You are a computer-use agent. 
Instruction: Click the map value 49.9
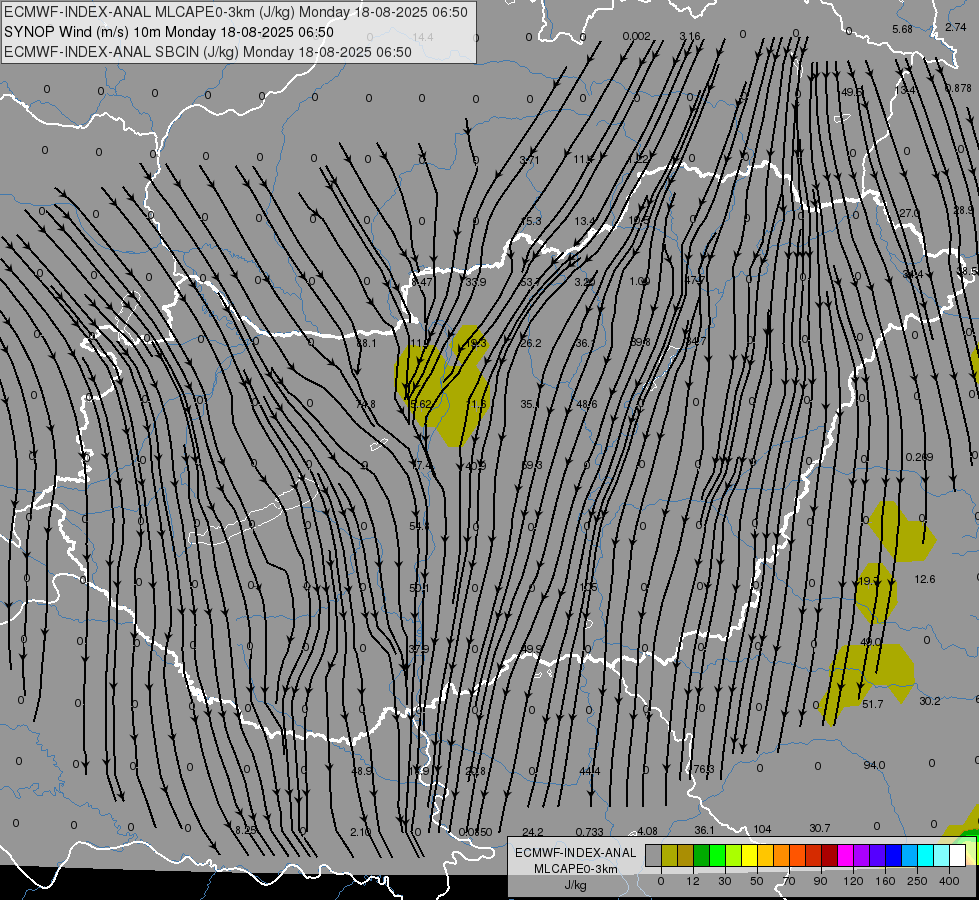coord(531,649)
